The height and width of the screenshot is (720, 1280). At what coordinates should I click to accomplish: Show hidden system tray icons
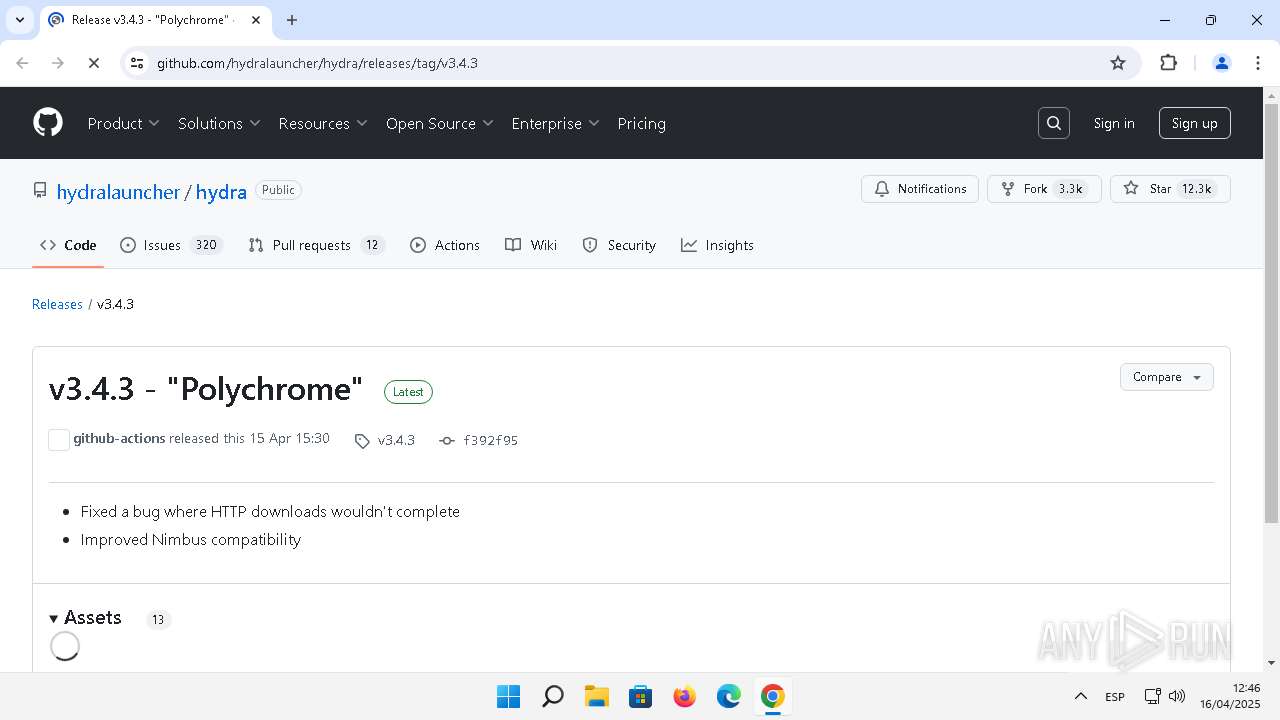[1080, 696]
